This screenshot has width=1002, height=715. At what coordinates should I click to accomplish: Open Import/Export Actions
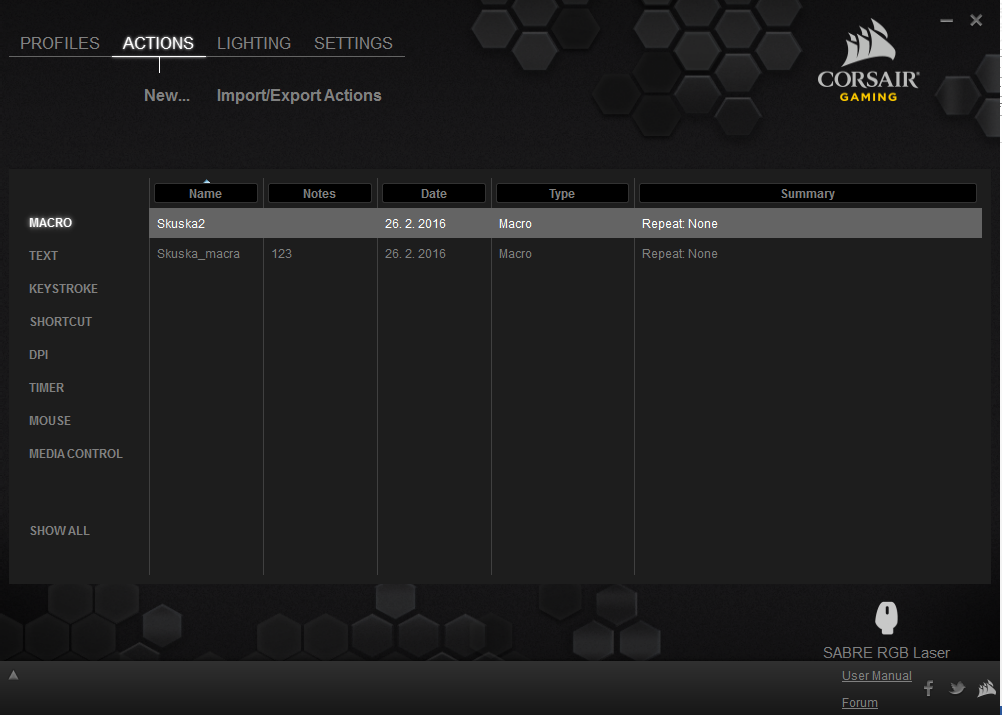(x=299, y=96)
